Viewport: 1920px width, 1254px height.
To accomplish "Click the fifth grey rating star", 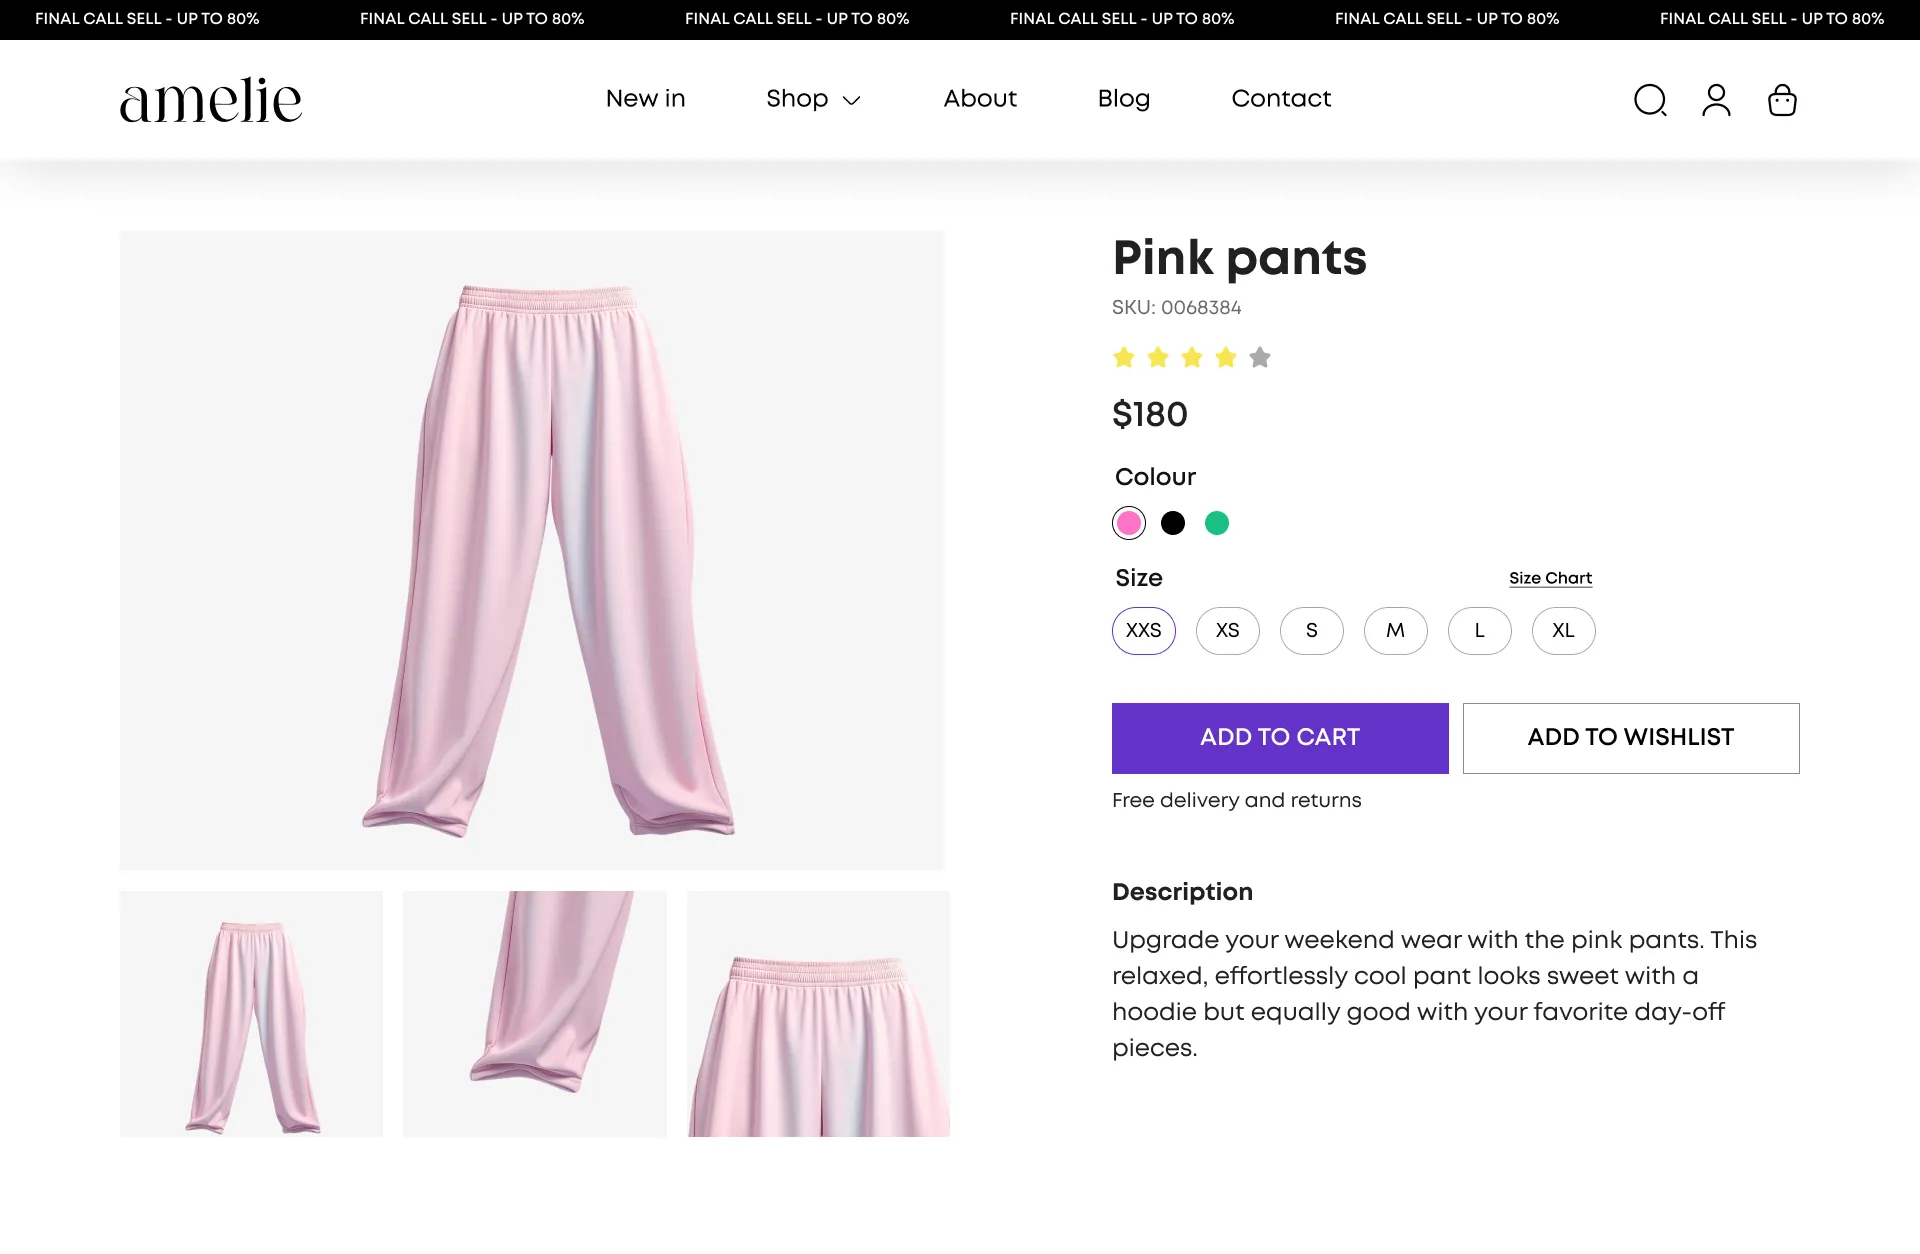I will [1260, 357].
